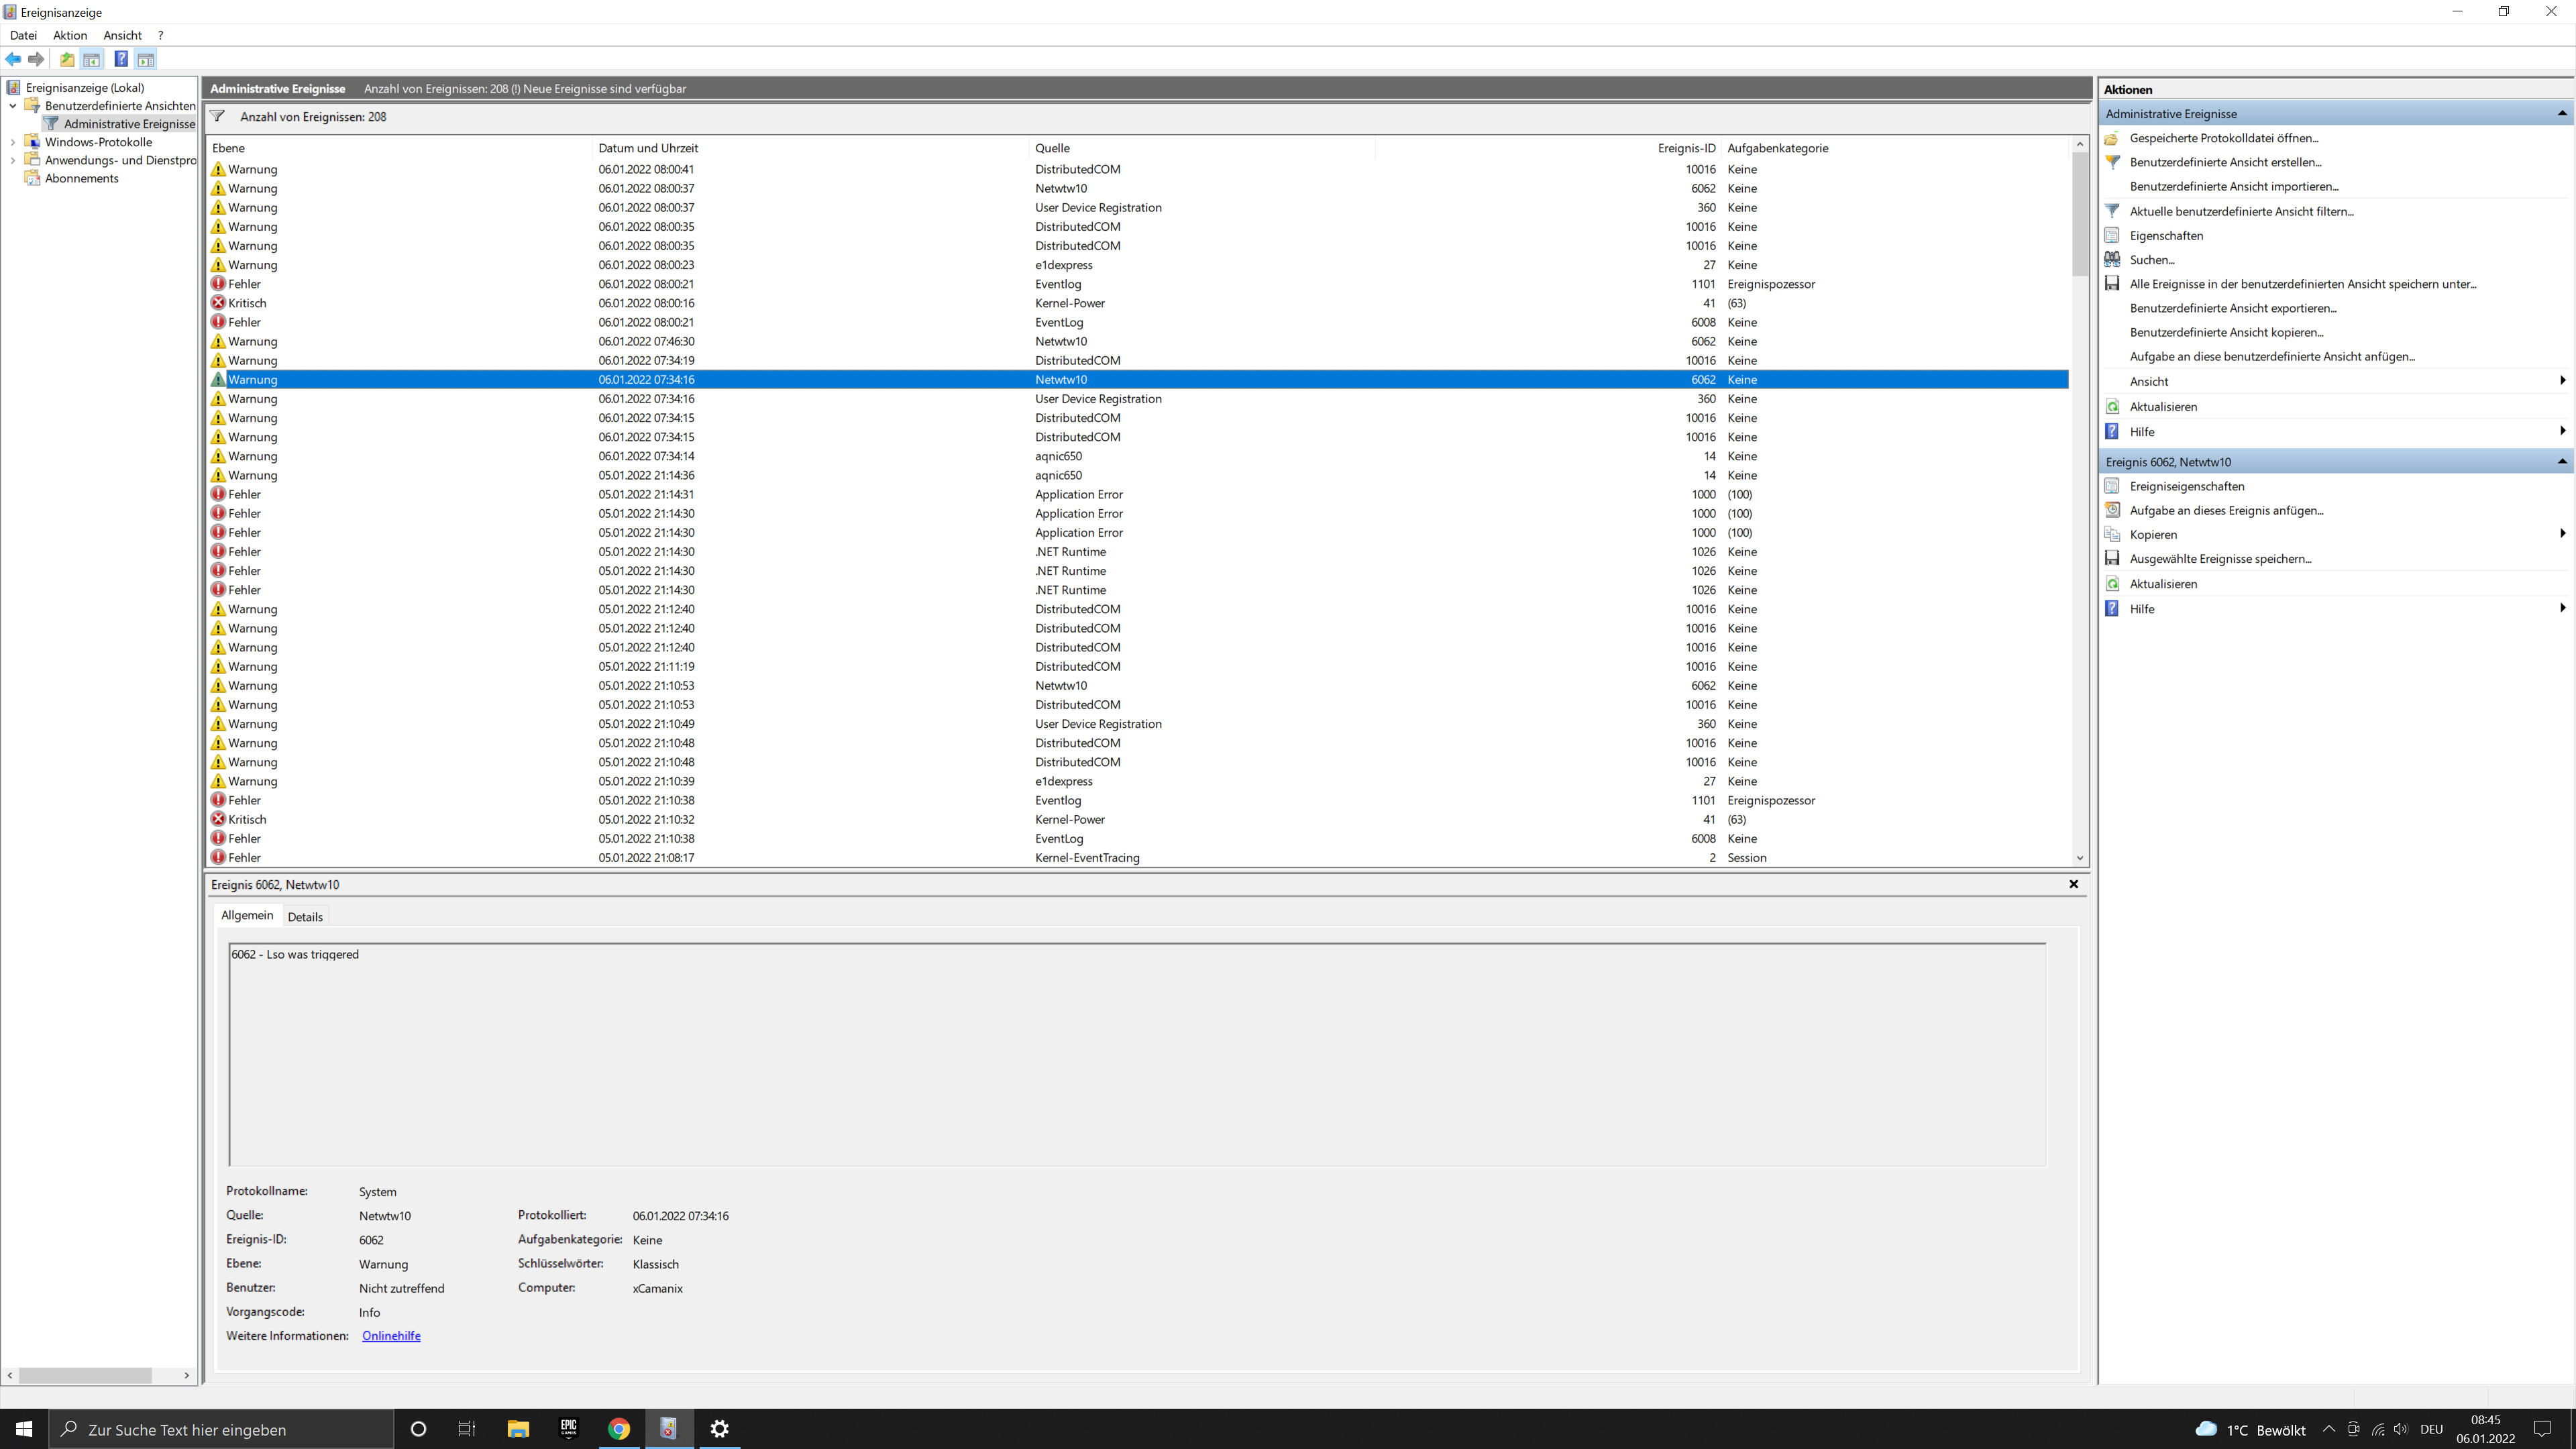Open the Onlinehilfe link
The image size is (2576, 1449).
pos(391,1336)
